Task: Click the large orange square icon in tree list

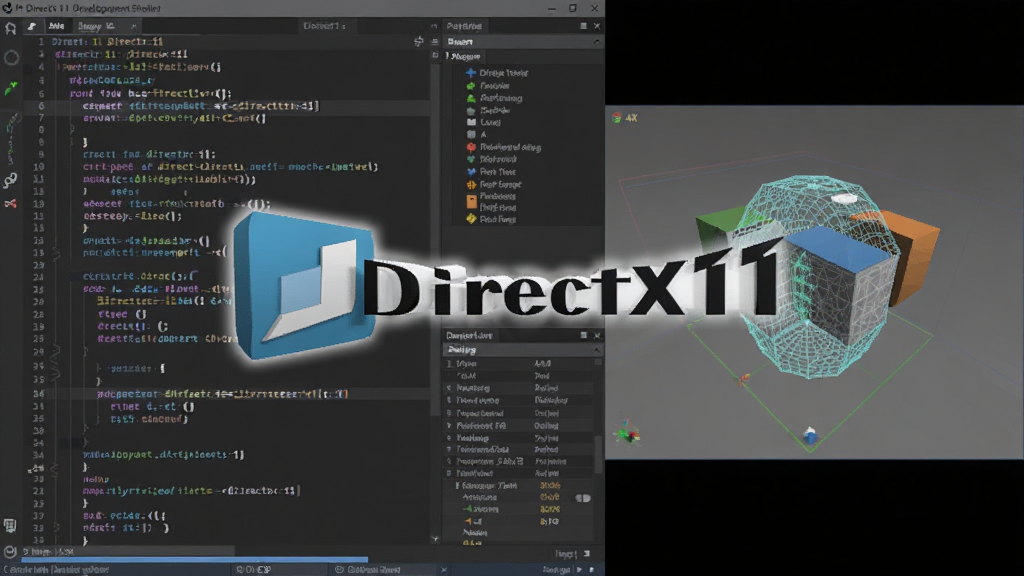Action: (x=472, y=202)
